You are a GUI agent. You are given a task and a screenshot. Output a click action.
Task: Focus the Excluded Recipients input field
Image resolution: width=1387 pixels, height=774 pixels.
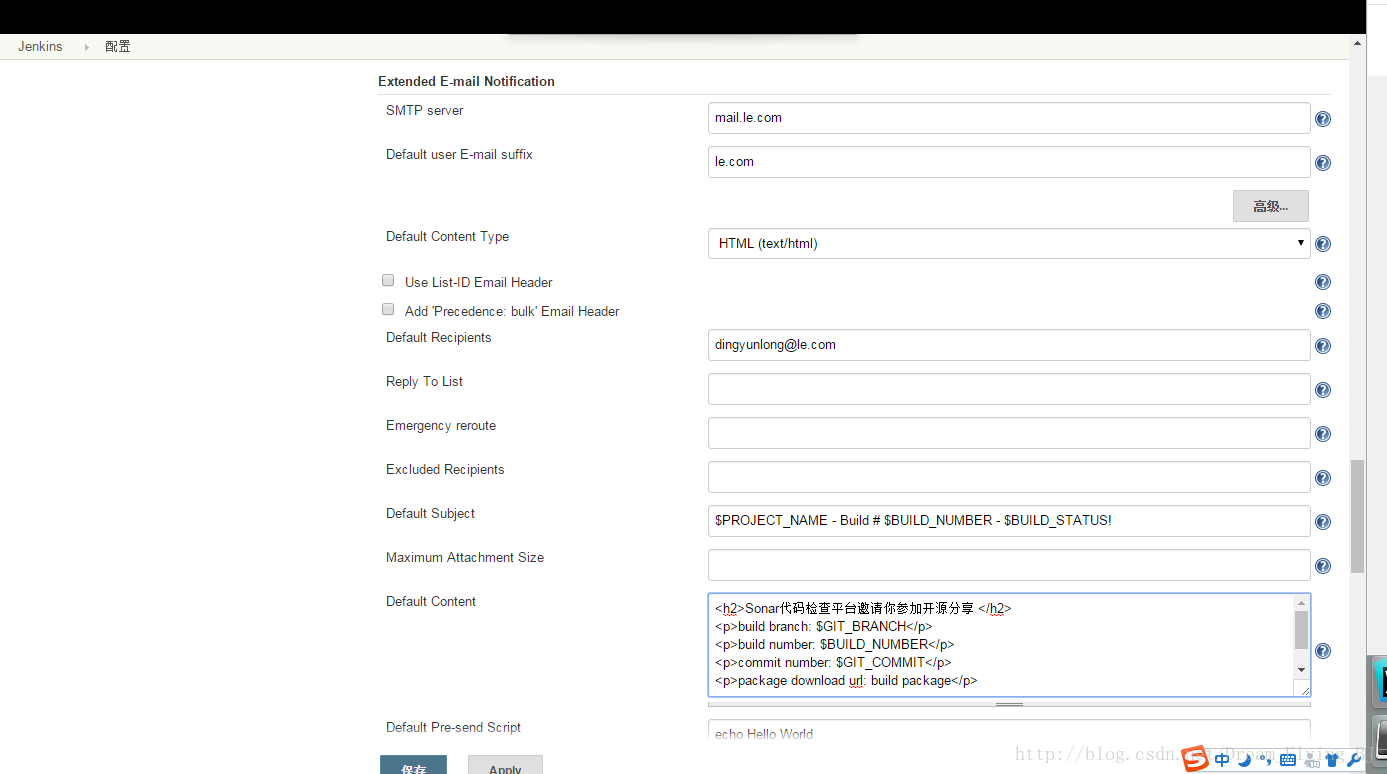coord(1009,477)
